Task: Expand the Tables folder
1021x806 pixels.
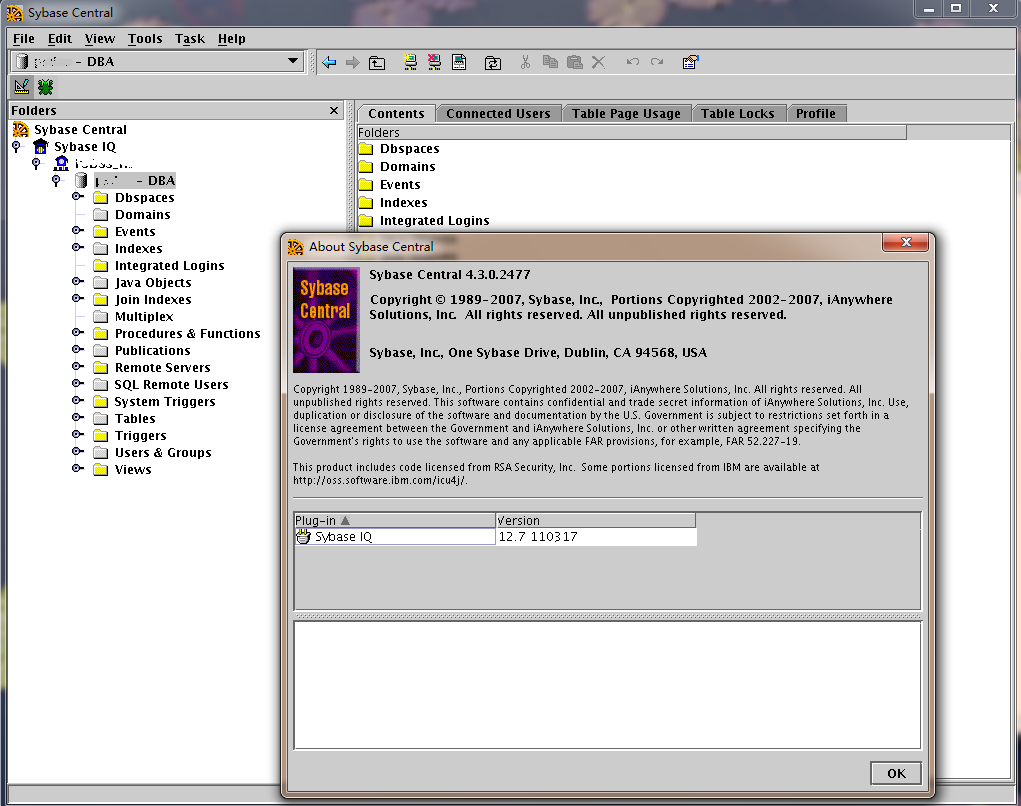Action: [77, 417]
